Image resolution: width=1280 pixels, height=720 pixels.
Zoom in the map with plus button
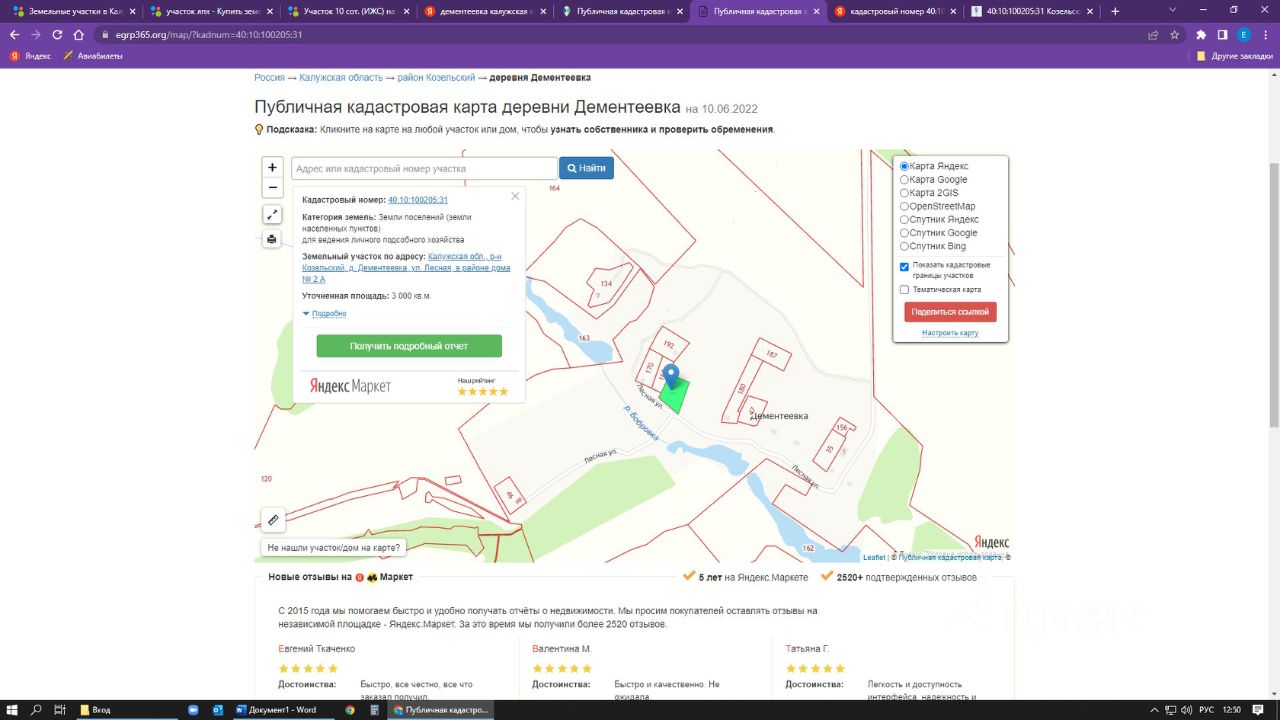pos(272,168)
